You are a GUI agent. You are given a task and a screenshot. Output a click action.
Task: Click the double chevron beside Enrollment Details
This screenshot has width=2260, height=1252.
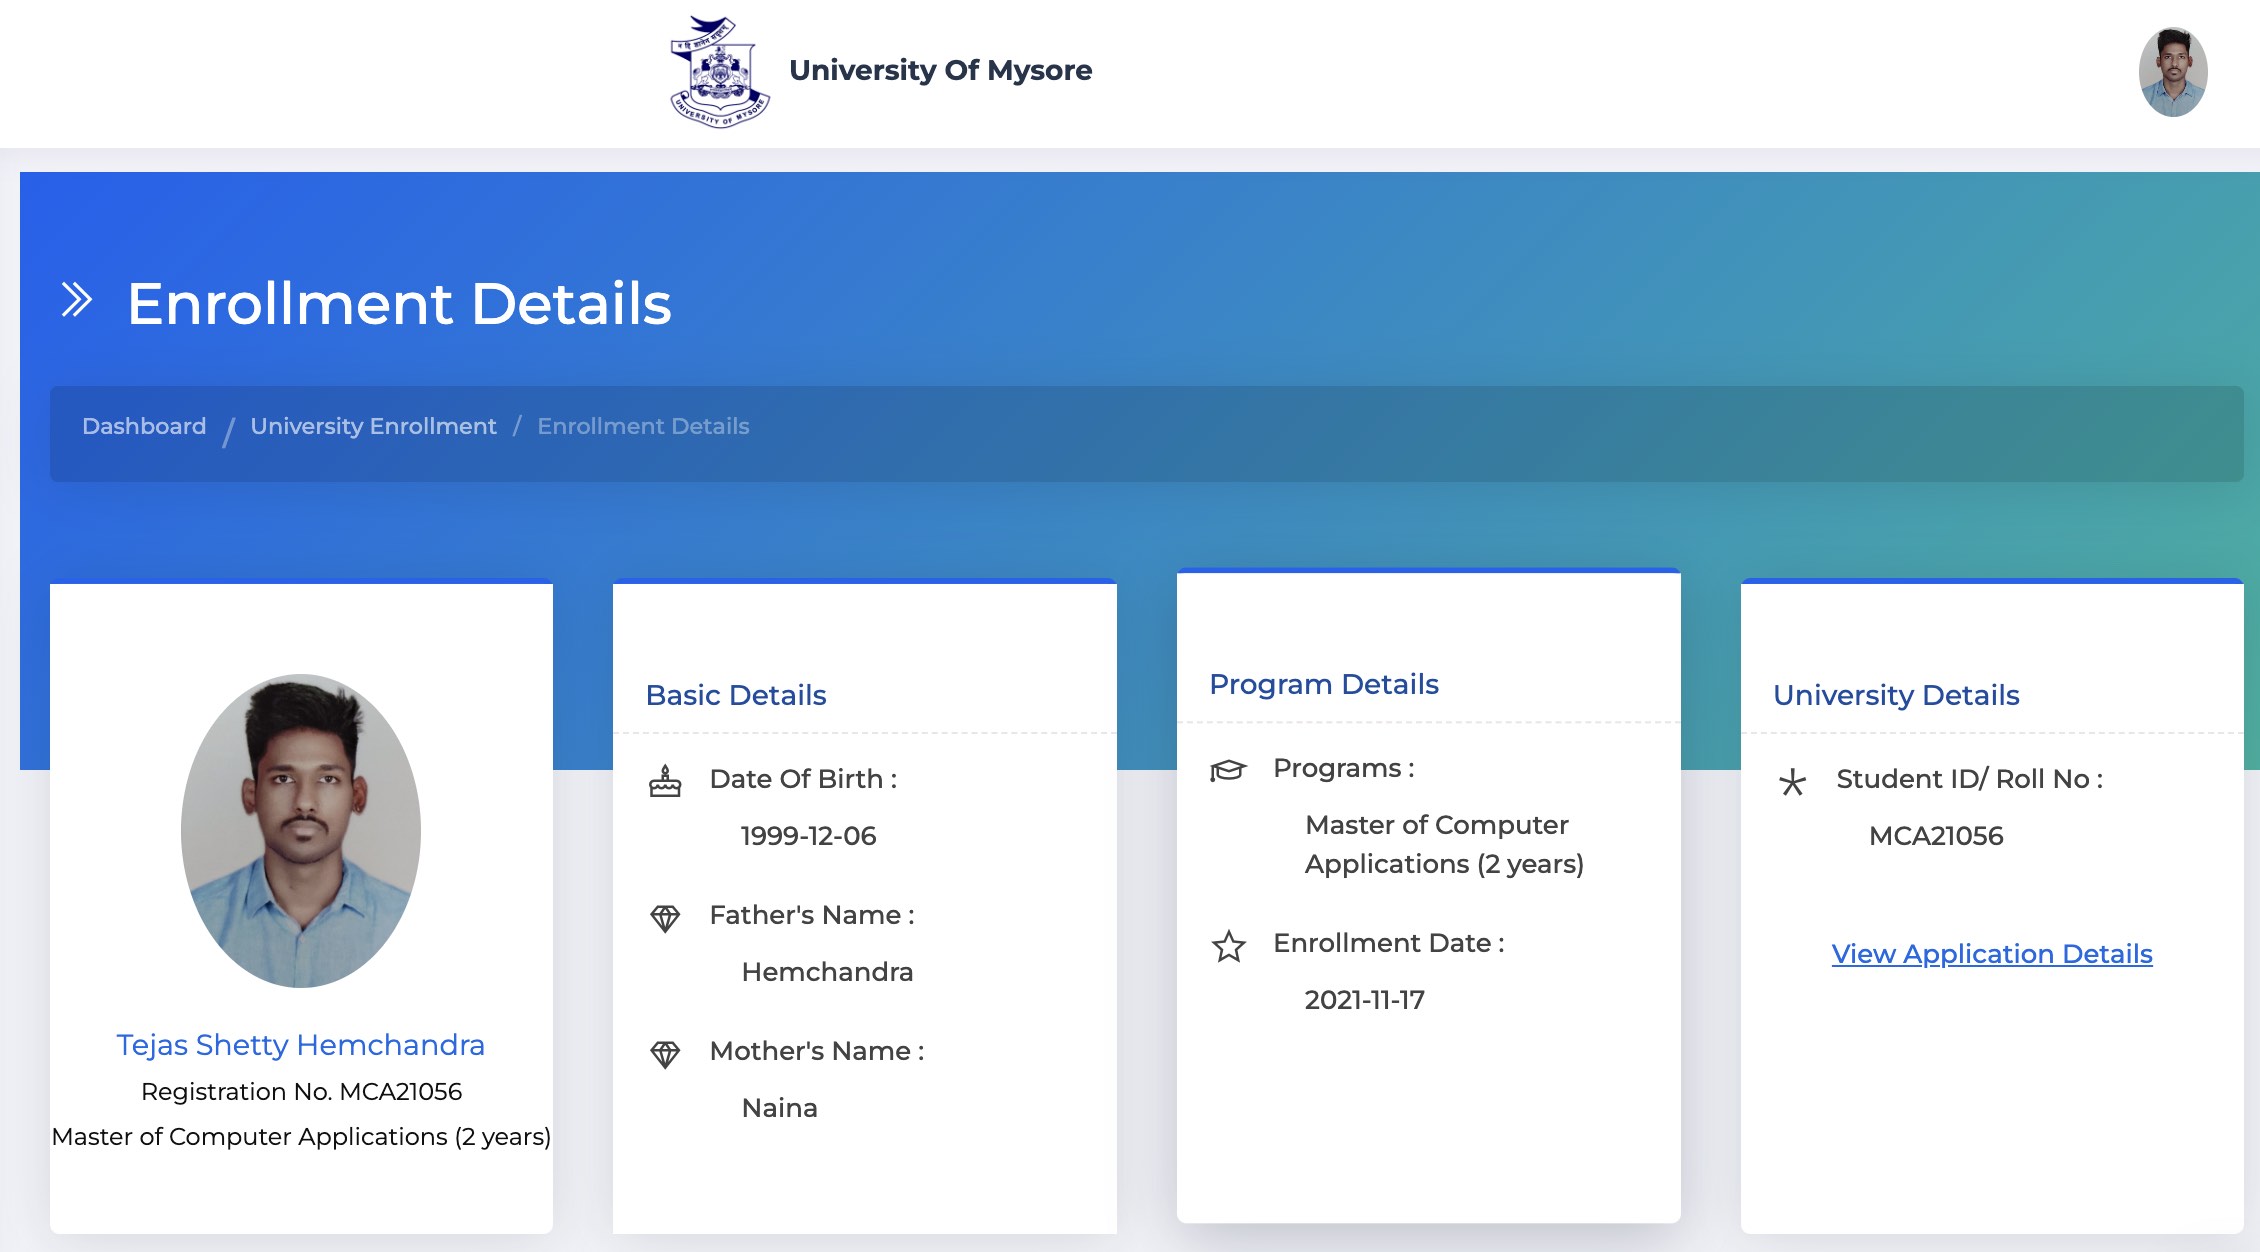(77, 300)
